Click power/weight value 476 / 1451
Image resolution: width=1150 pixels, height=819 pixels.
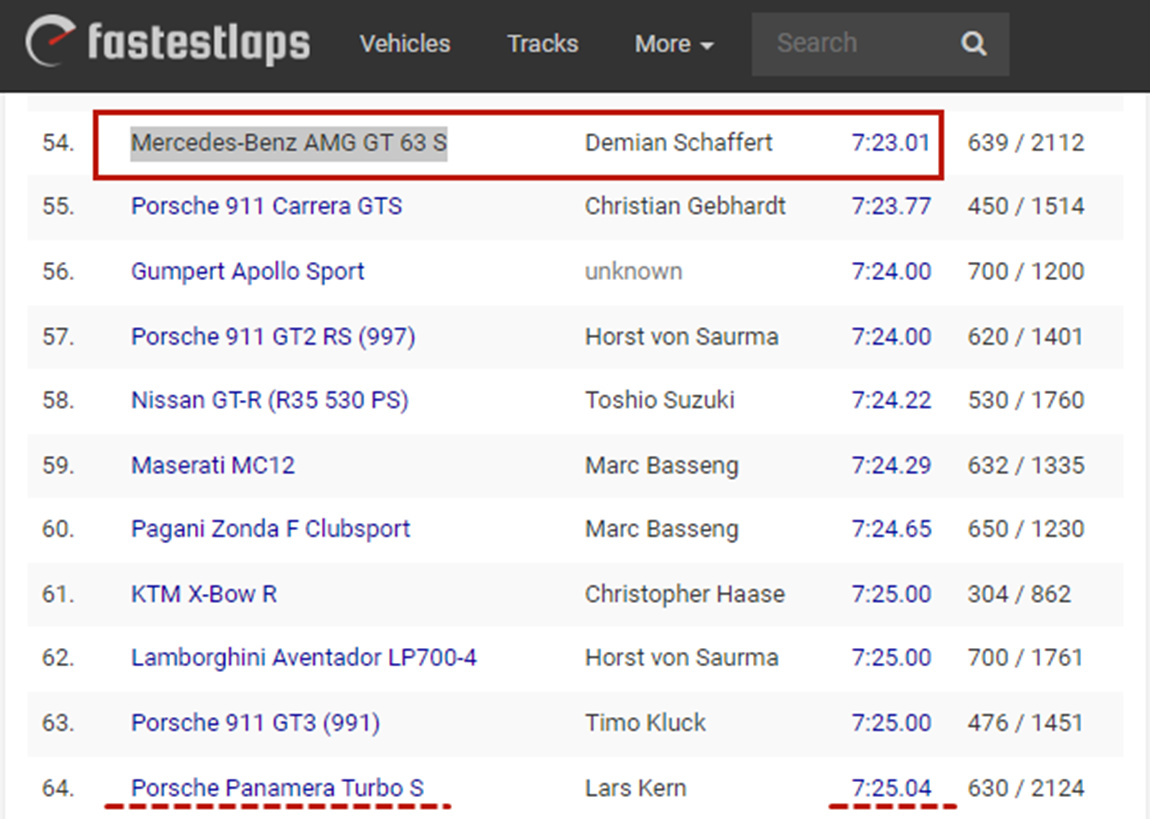click(1025, 723)
